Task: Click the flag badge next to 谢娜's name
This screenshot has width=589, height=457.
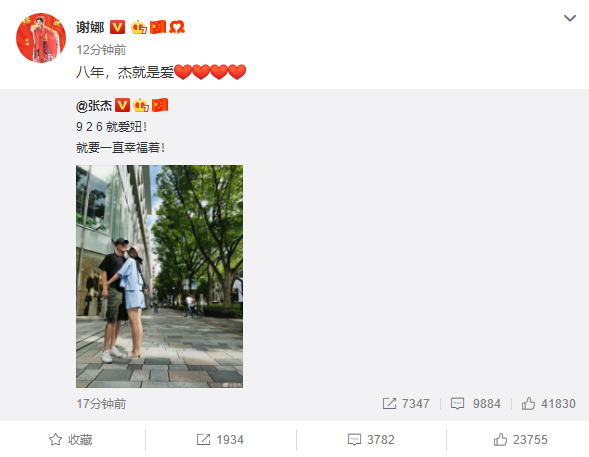Action: click(x=158, y=27)
